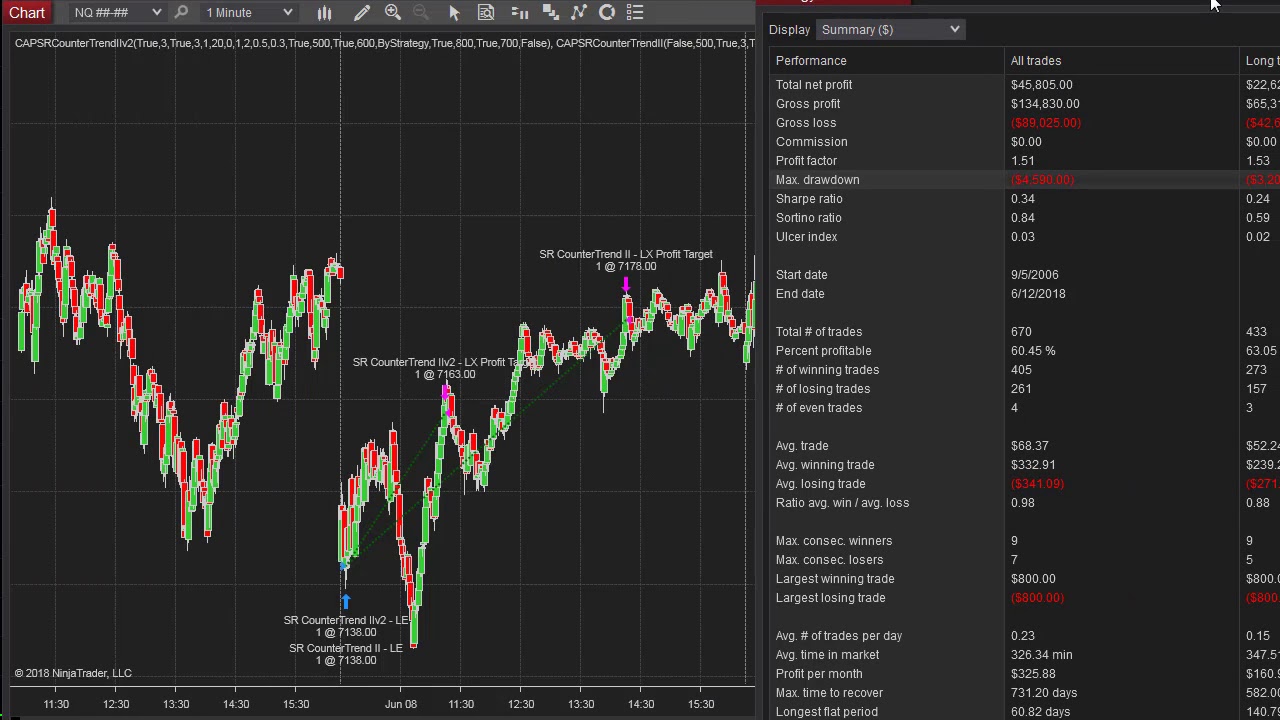Click Percent profitable value 60.45 %
1280x720 pixels.
(1033, 351)
